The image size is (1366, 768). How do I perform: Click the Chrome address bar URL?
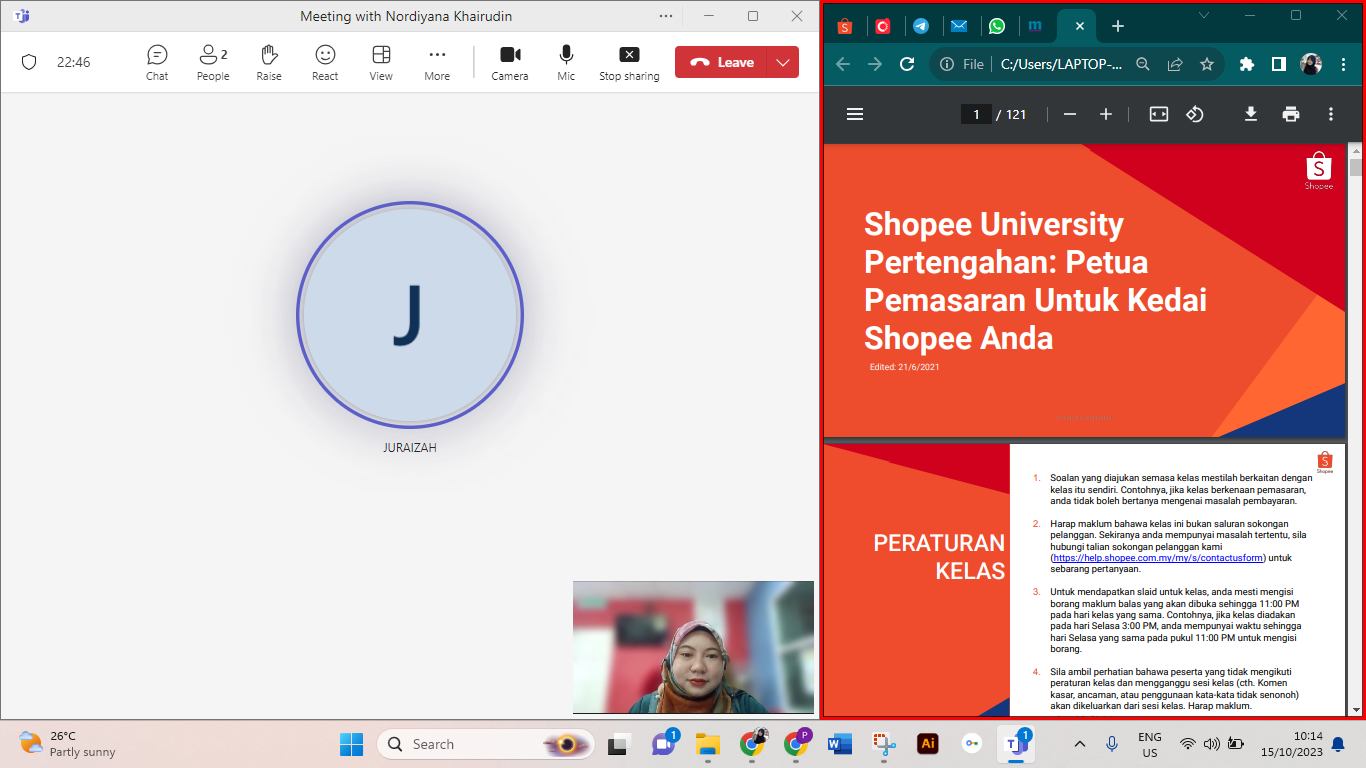point(1062,64)
